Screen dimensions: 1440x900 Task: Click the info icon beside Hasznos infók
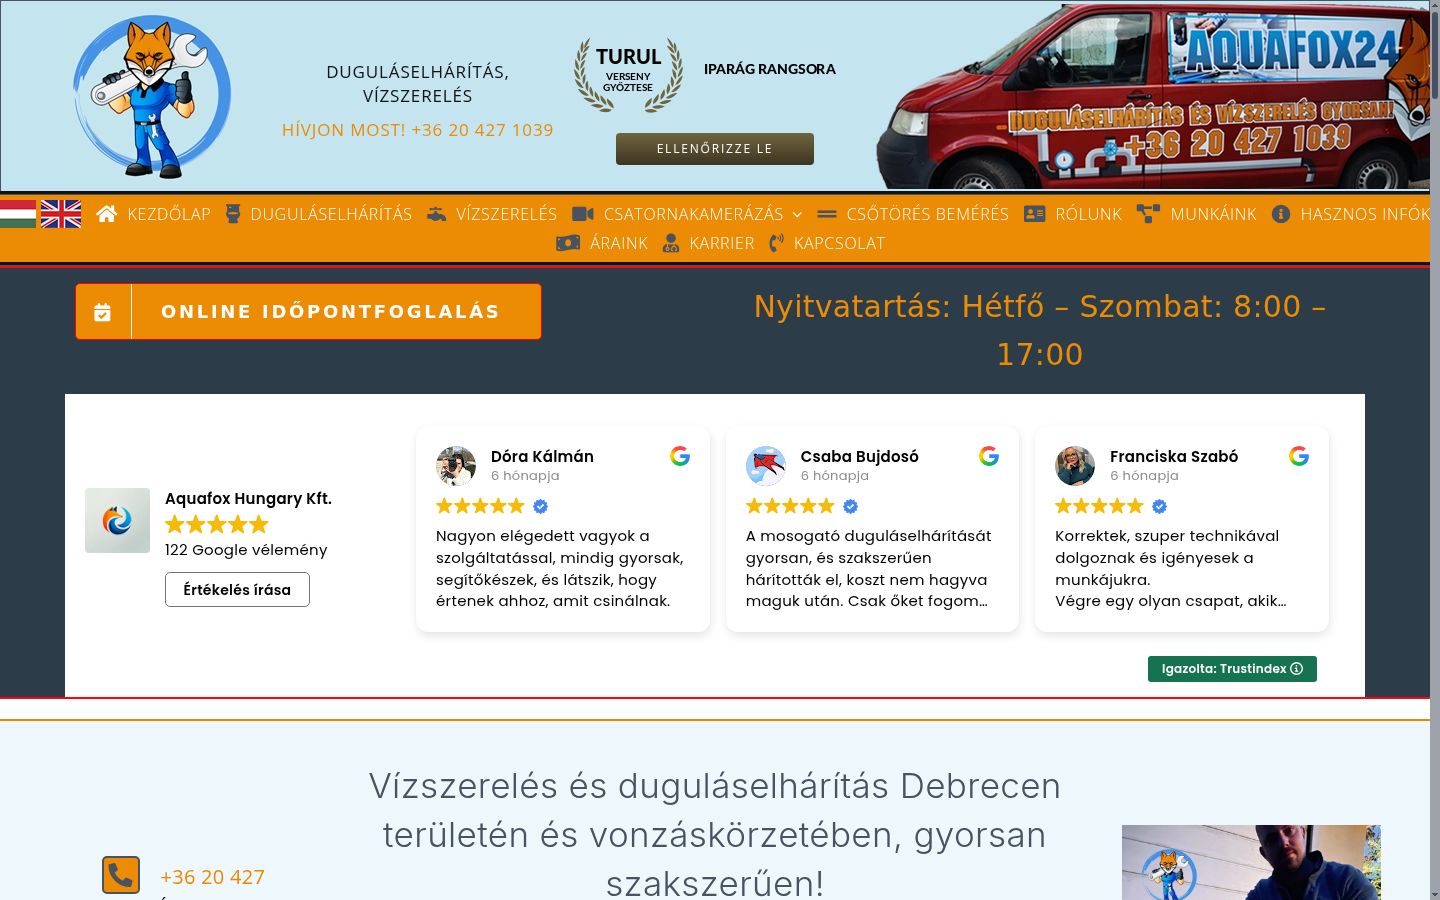pos(1281,214)
